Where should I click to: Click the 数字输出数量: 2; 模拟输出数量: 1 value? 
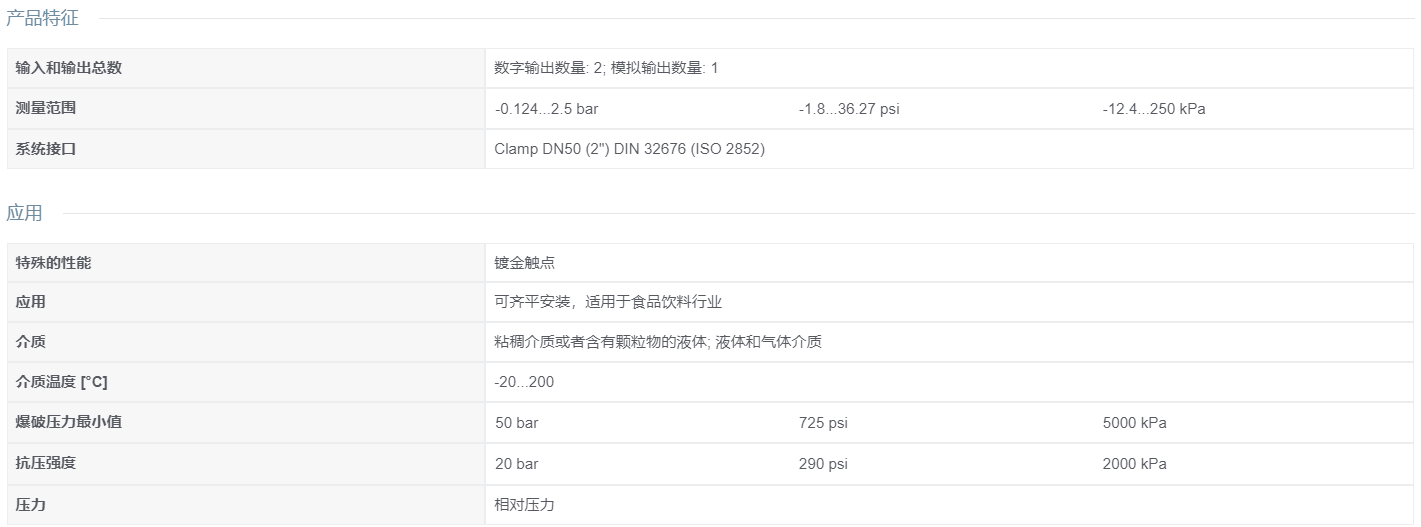(x=606, y=68)
